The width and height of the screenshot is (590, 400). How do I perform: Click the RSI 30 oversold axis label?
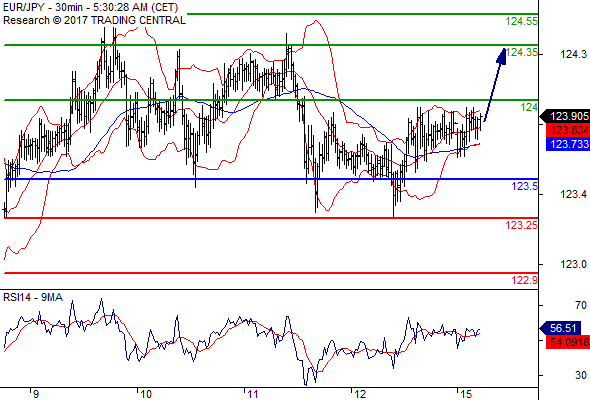pyautogui.click(x=581, y=375)
